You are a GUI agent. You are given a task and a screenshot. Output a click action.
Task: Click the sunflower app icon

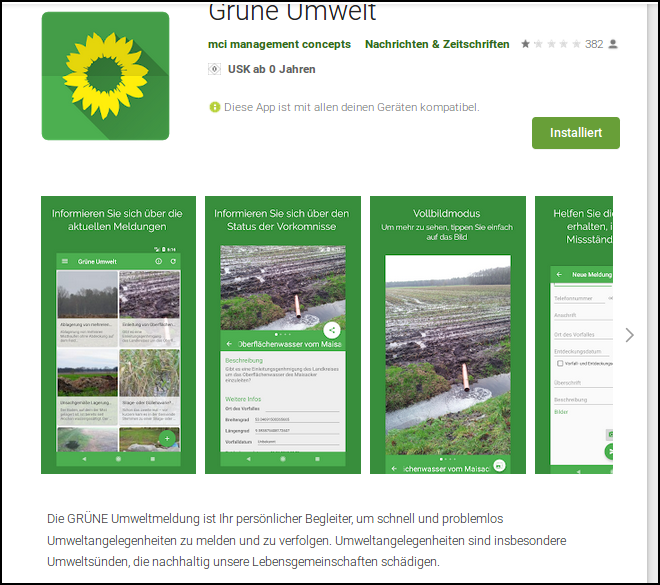pos(105,76)
